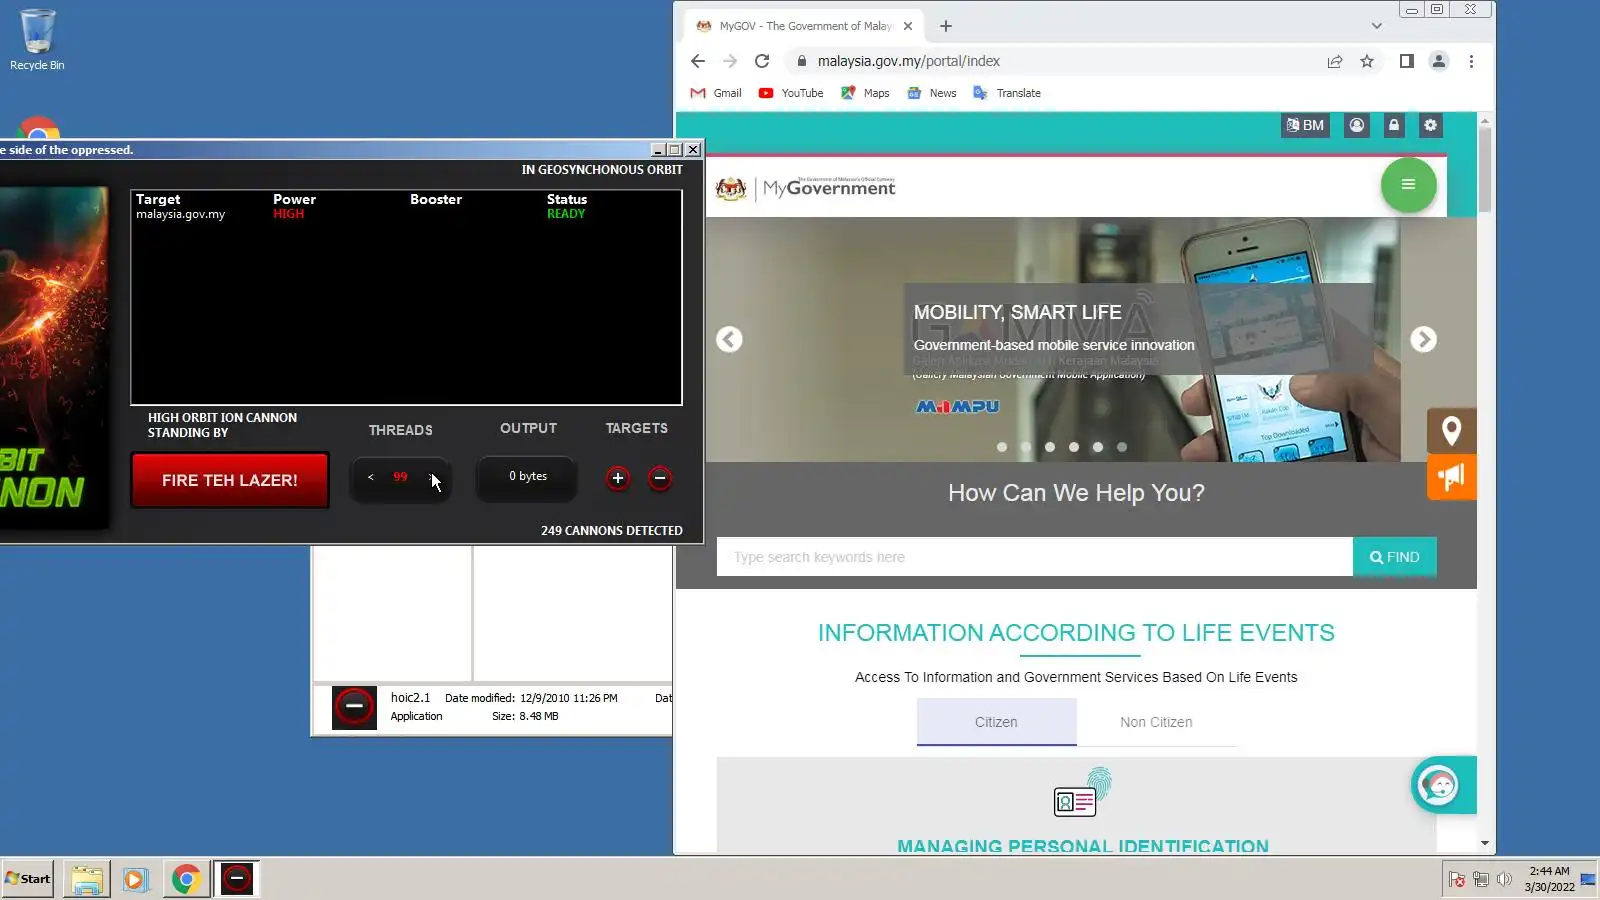Click the taskbar clock showing 2:44 AM
Image resolution: width=1600 pixels, height=900 pixels.
(1549, 879)
